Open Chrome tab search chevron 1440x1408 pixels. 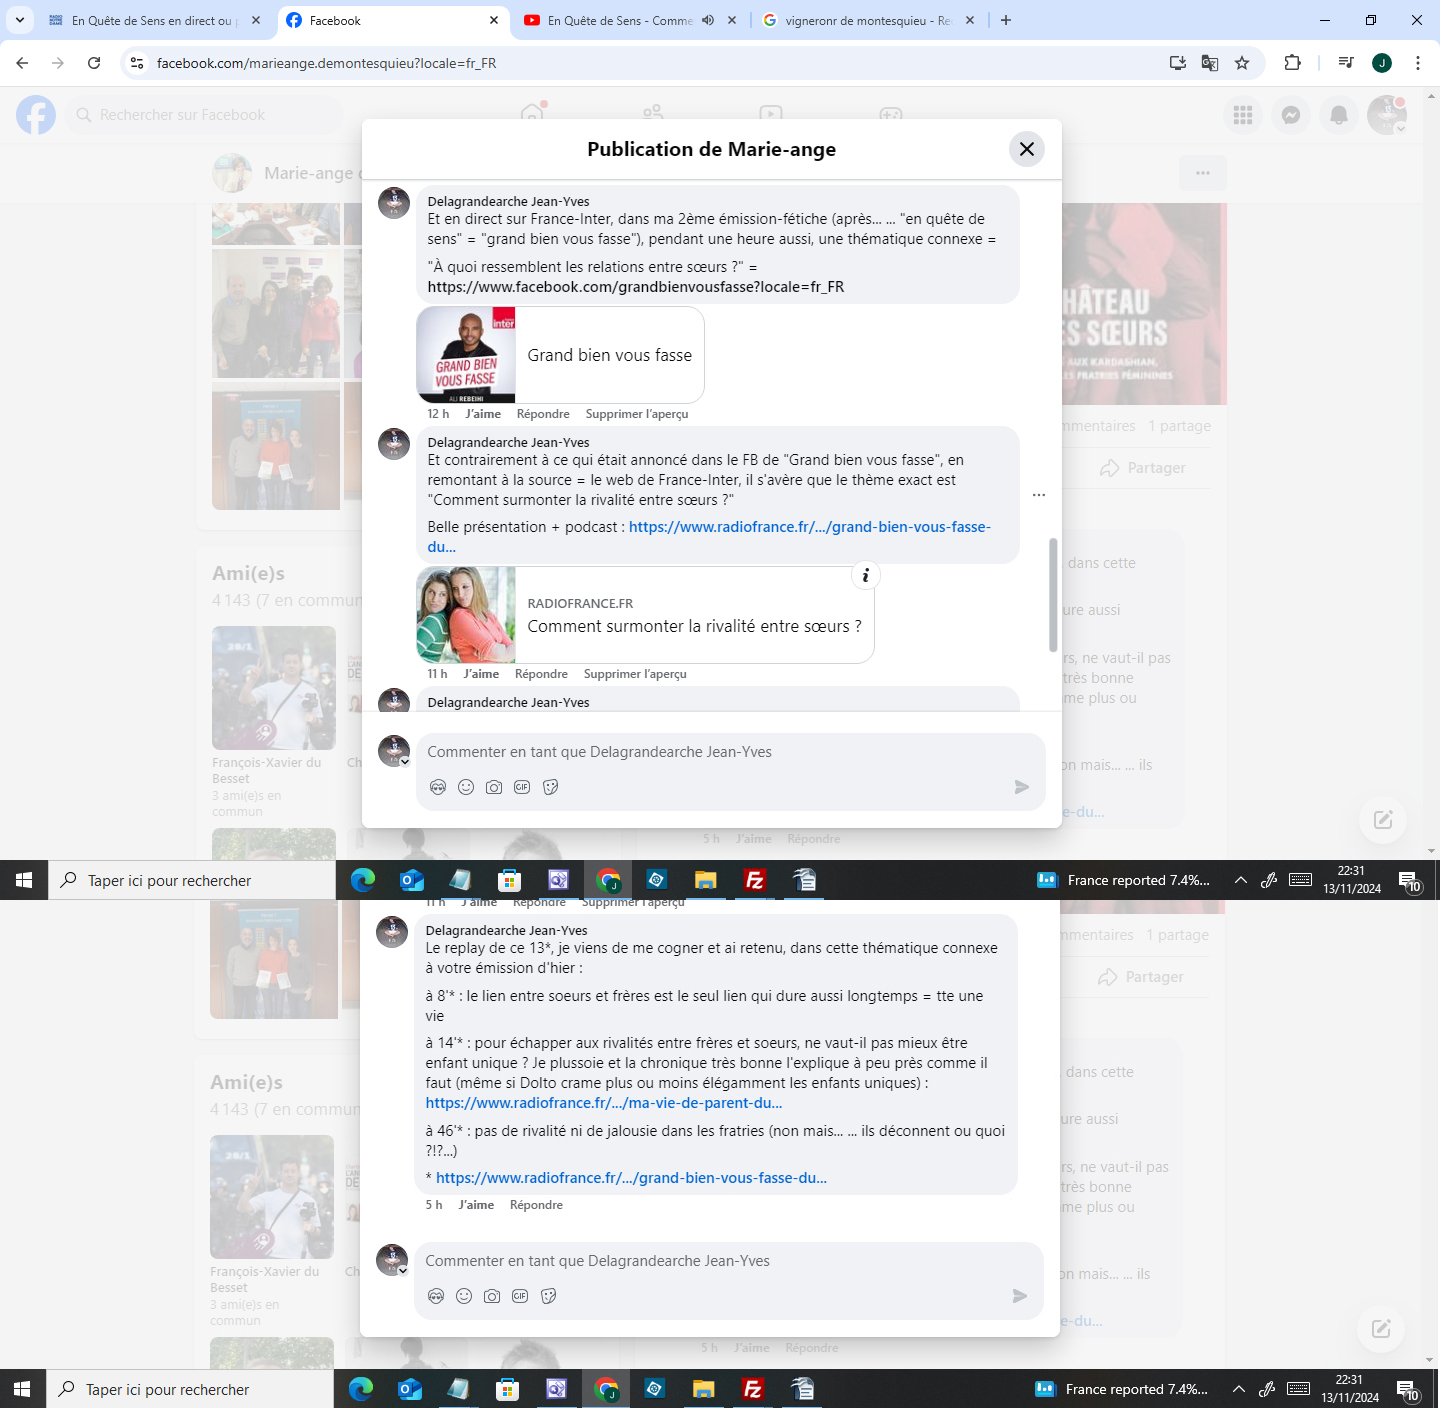pyautogui.click(x=20, y=20)
